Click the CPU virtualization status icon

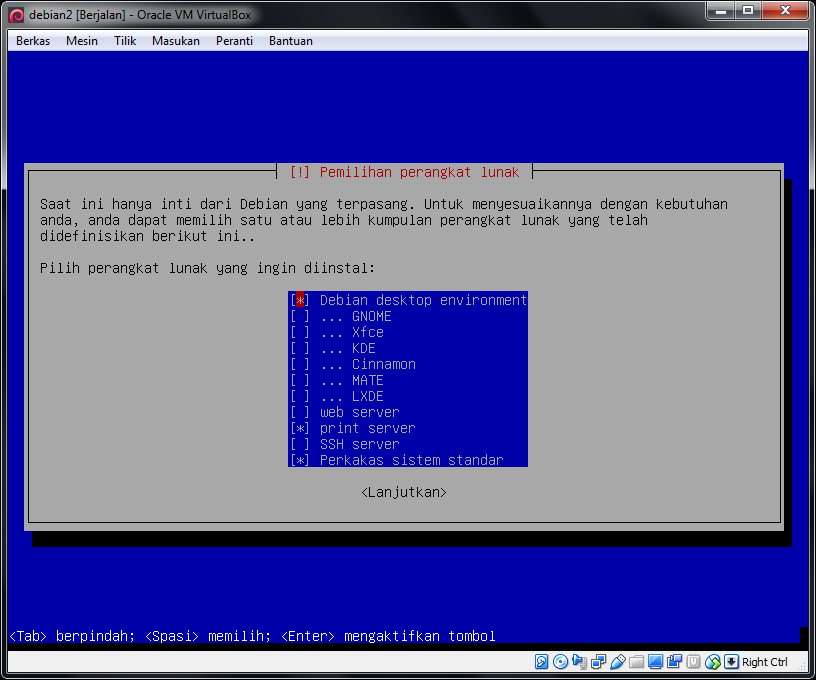[x=693, y=662]
